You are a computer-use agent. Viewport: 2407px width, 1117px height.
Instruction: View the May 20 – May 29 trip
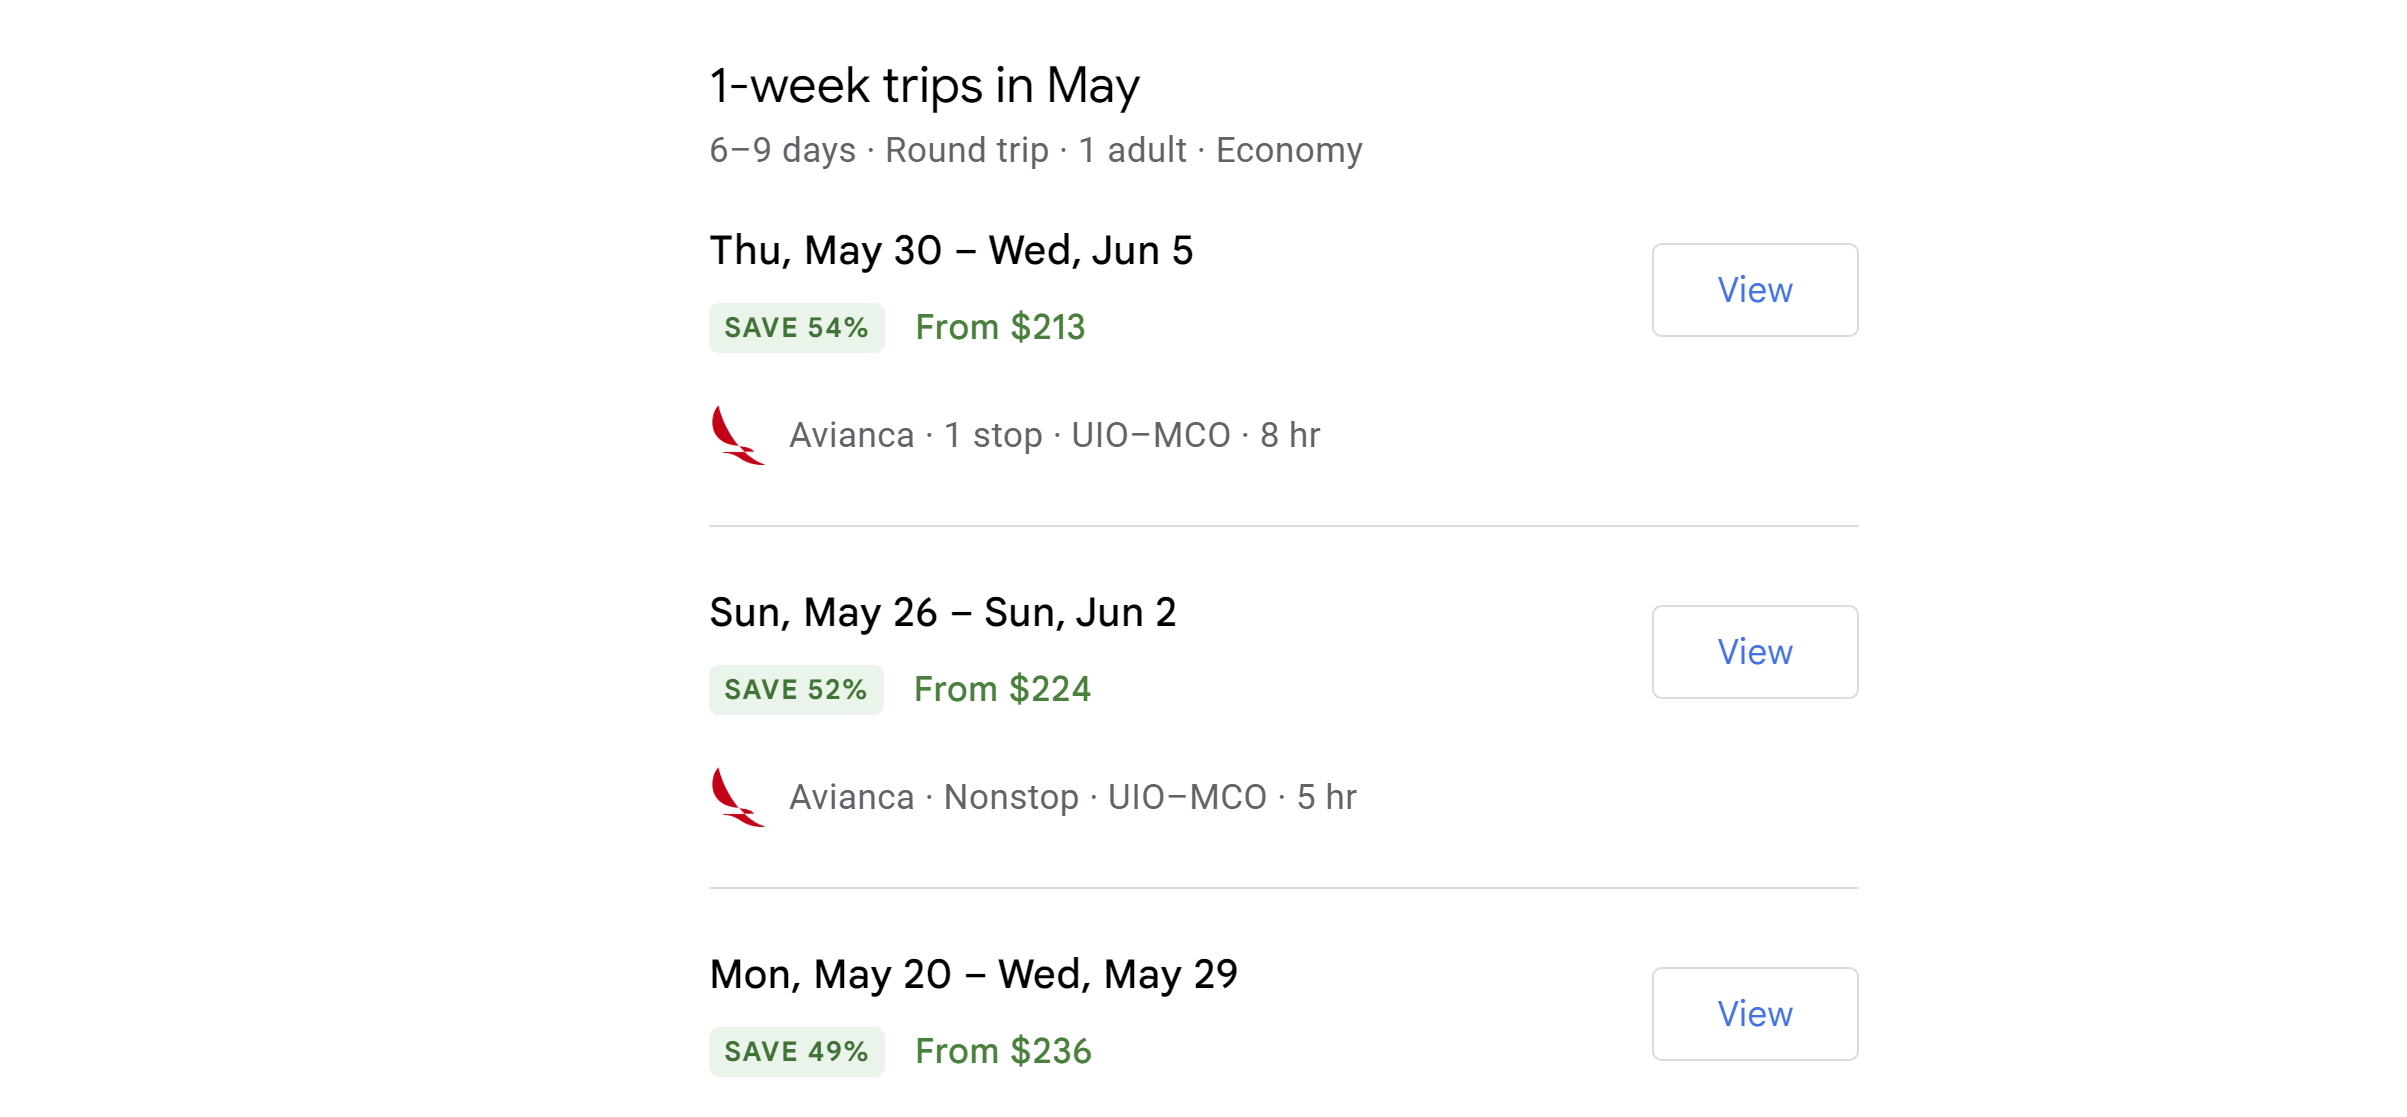click(1754, 1014)
